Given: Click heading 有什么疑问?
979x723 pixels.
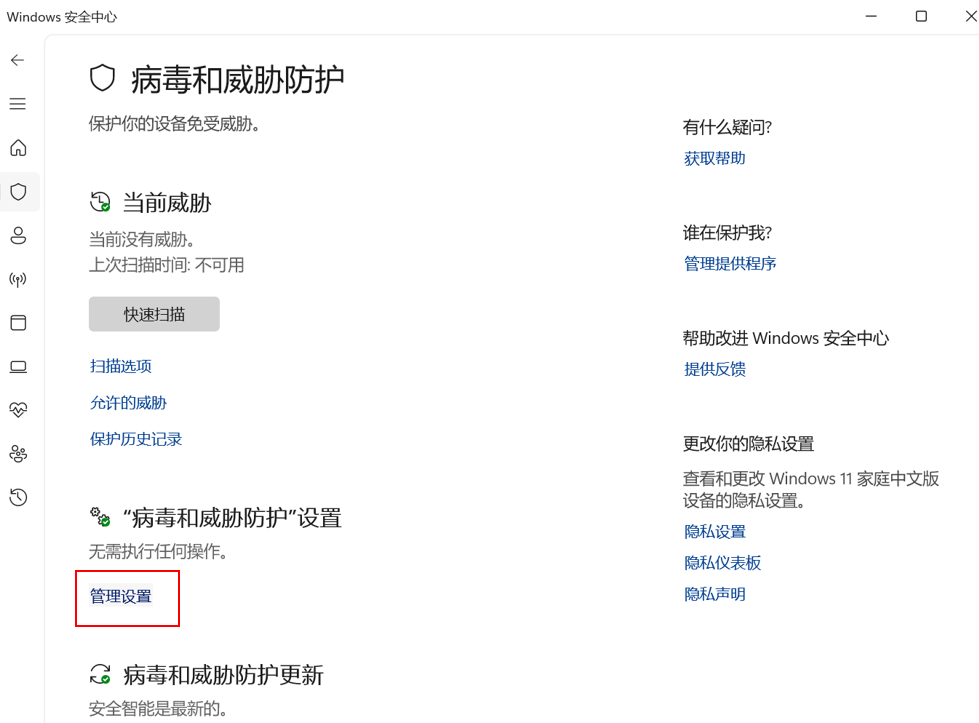Looking at the screenshot, I should coord(727,127).
